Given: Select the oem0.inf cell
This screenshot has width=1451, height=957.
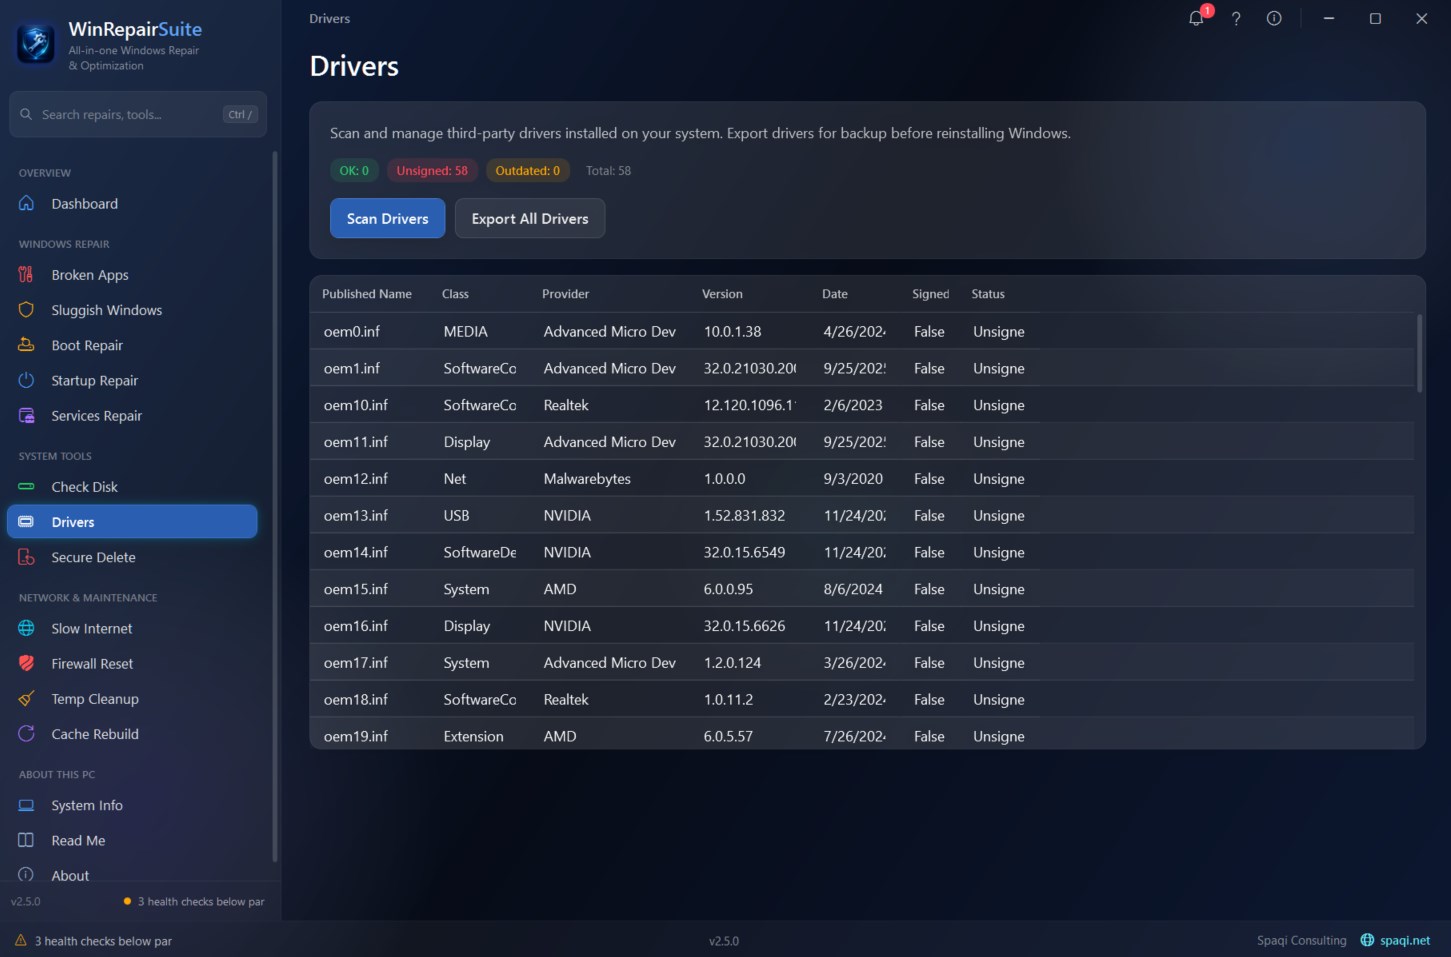Looking at the screenshot, I should [352, 332].
